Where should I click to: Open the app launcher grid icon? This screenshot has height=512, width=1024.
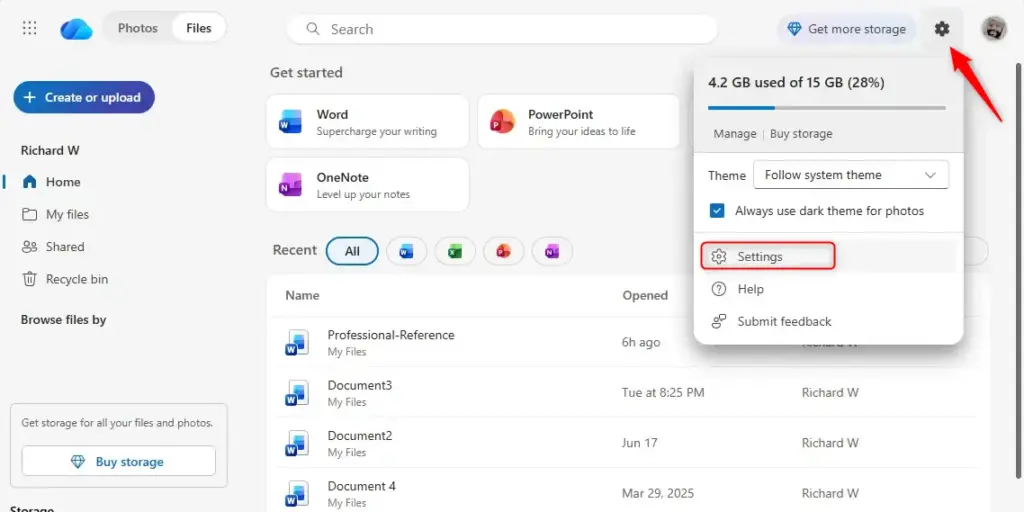pyautogui.click(x=29, y=28)
